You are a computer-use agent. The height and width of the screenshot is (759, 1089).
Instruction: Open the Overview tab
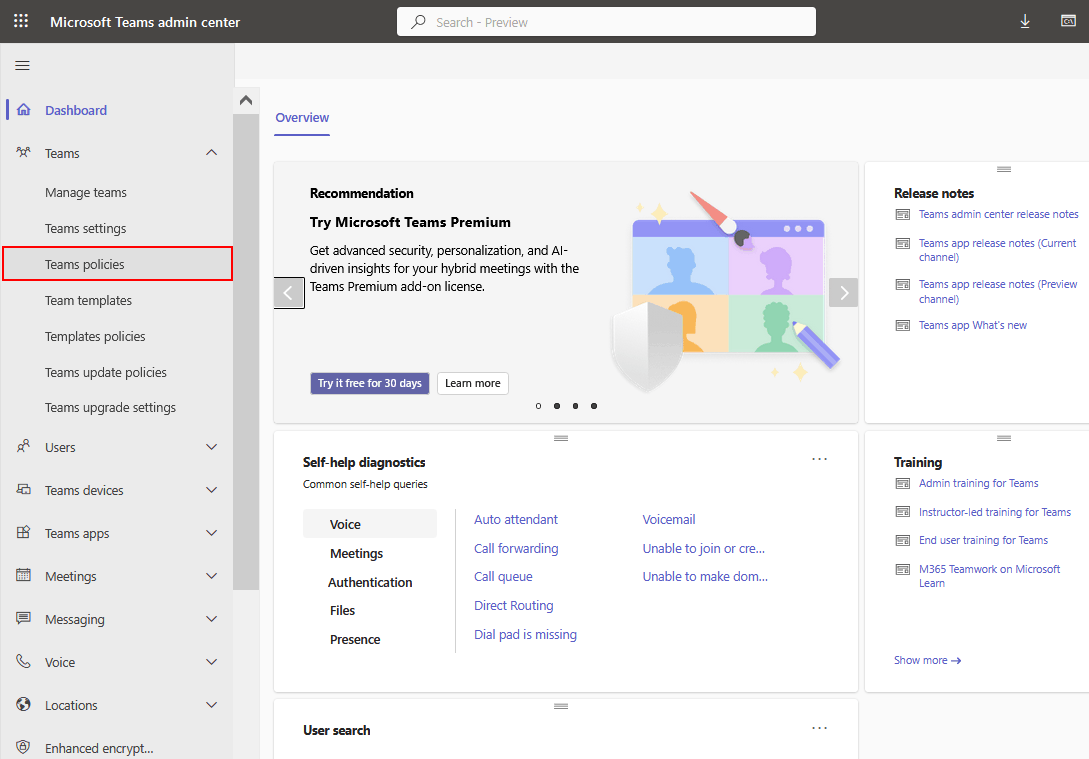[302, 117]
